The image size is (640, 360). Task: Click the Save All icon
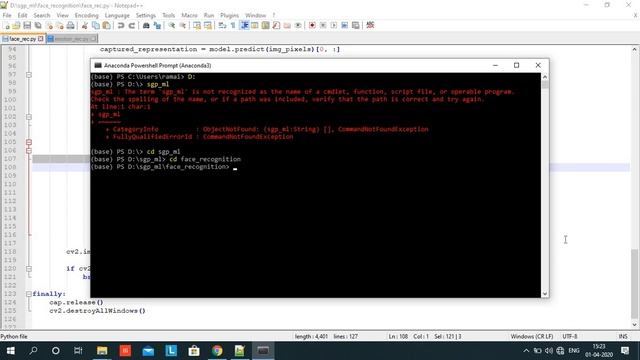tap(38, 25)
